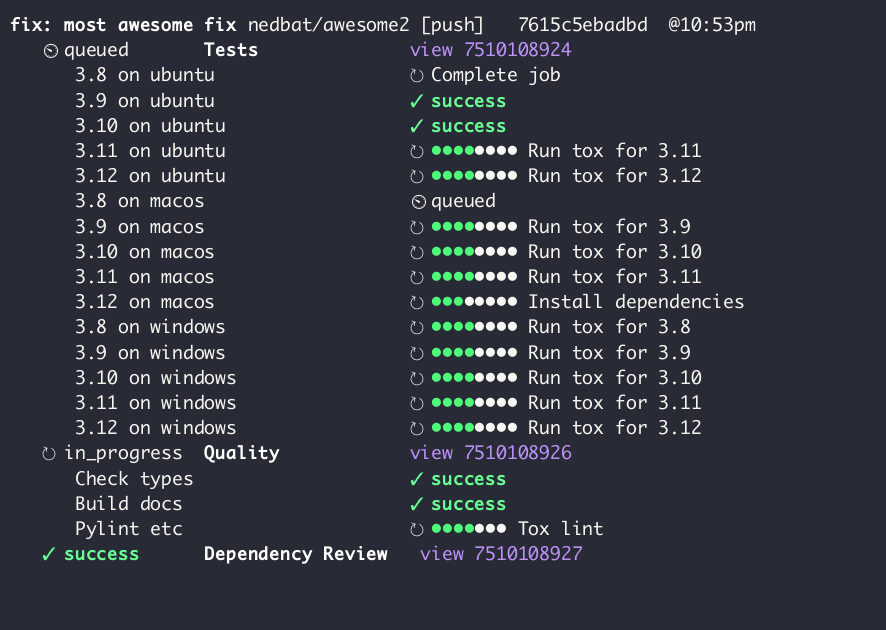Click the green checkmark for 3.10 on ubuntu
This screenshot has height=630, width=886.
(x=417, y=126)
